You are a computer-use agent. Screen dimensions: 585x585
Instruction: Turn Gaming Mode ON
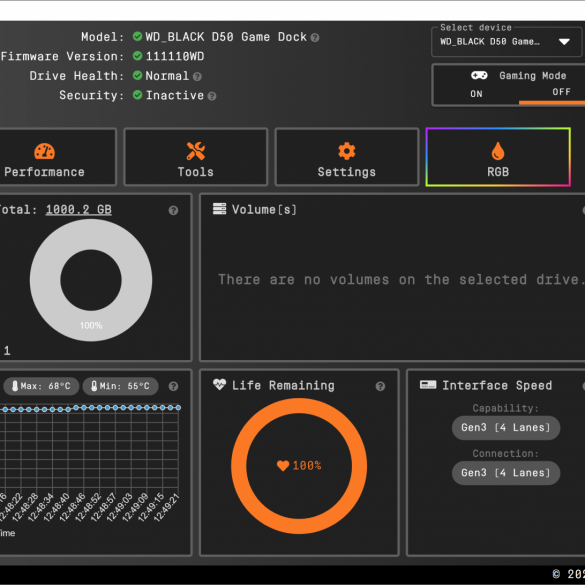pyautogui.click(x=476, y=94)
